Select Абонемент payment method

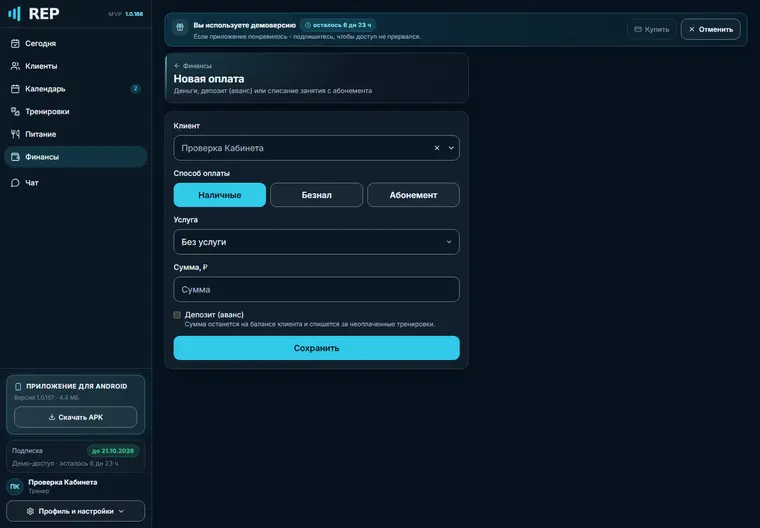tap(413, 195)
